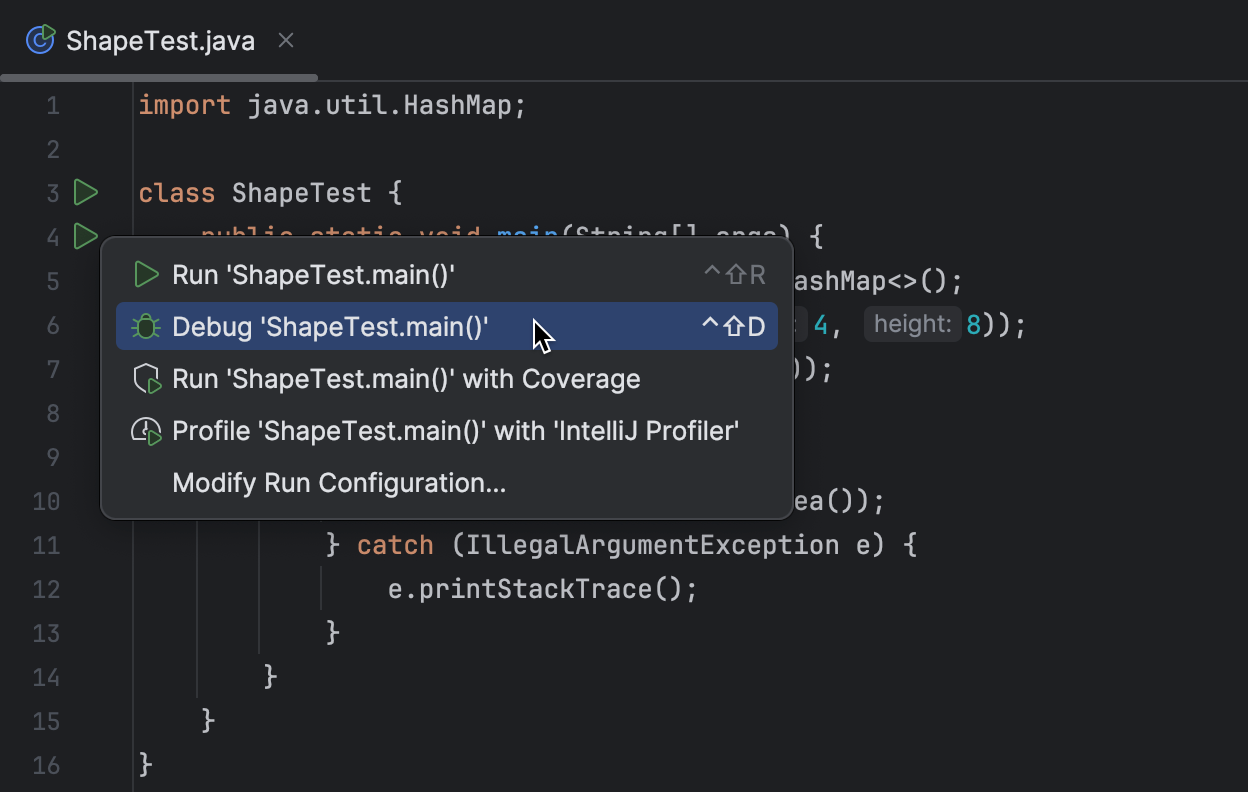Viewport: 1248px width, 792px height.
Task: Click the run arrow next to class ShapeTest
Action: pyautogui.click(x=86, y=192)
